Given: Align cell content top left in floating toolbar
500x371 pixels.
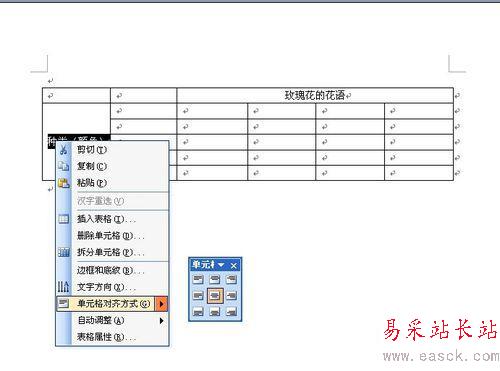Looking at the screenshot, I should [198, 279].
